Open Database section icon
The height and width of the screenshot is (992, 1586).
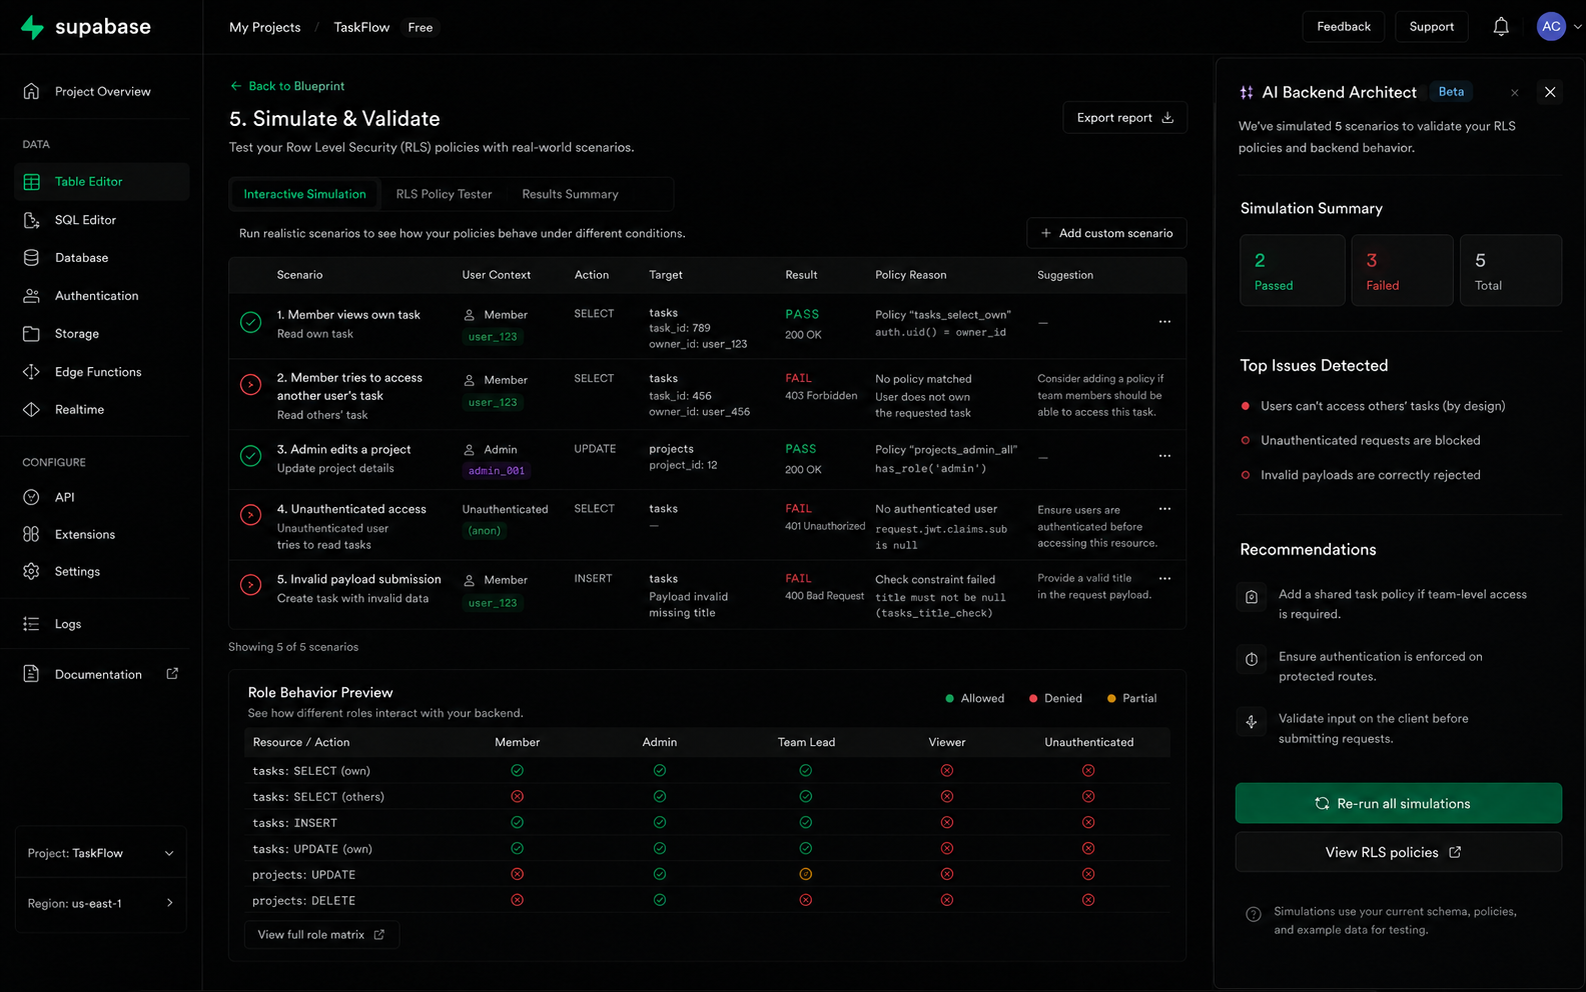click(x=32, y=258)
